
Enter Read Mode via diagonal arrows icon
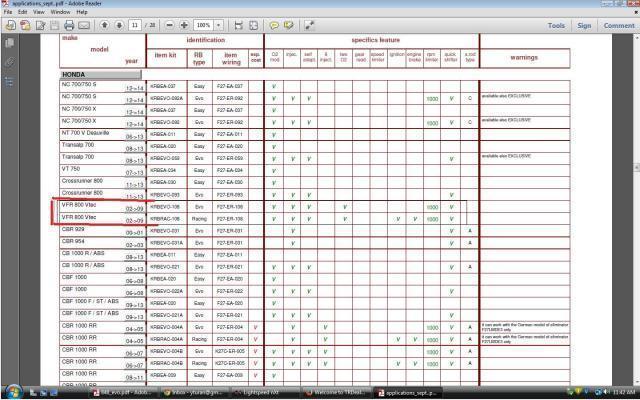(x=309, y=25)
